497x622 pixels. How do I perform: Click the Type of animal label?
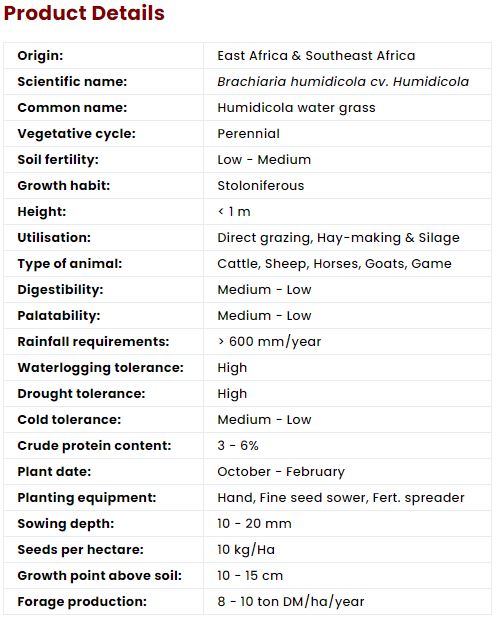point(70,264)
